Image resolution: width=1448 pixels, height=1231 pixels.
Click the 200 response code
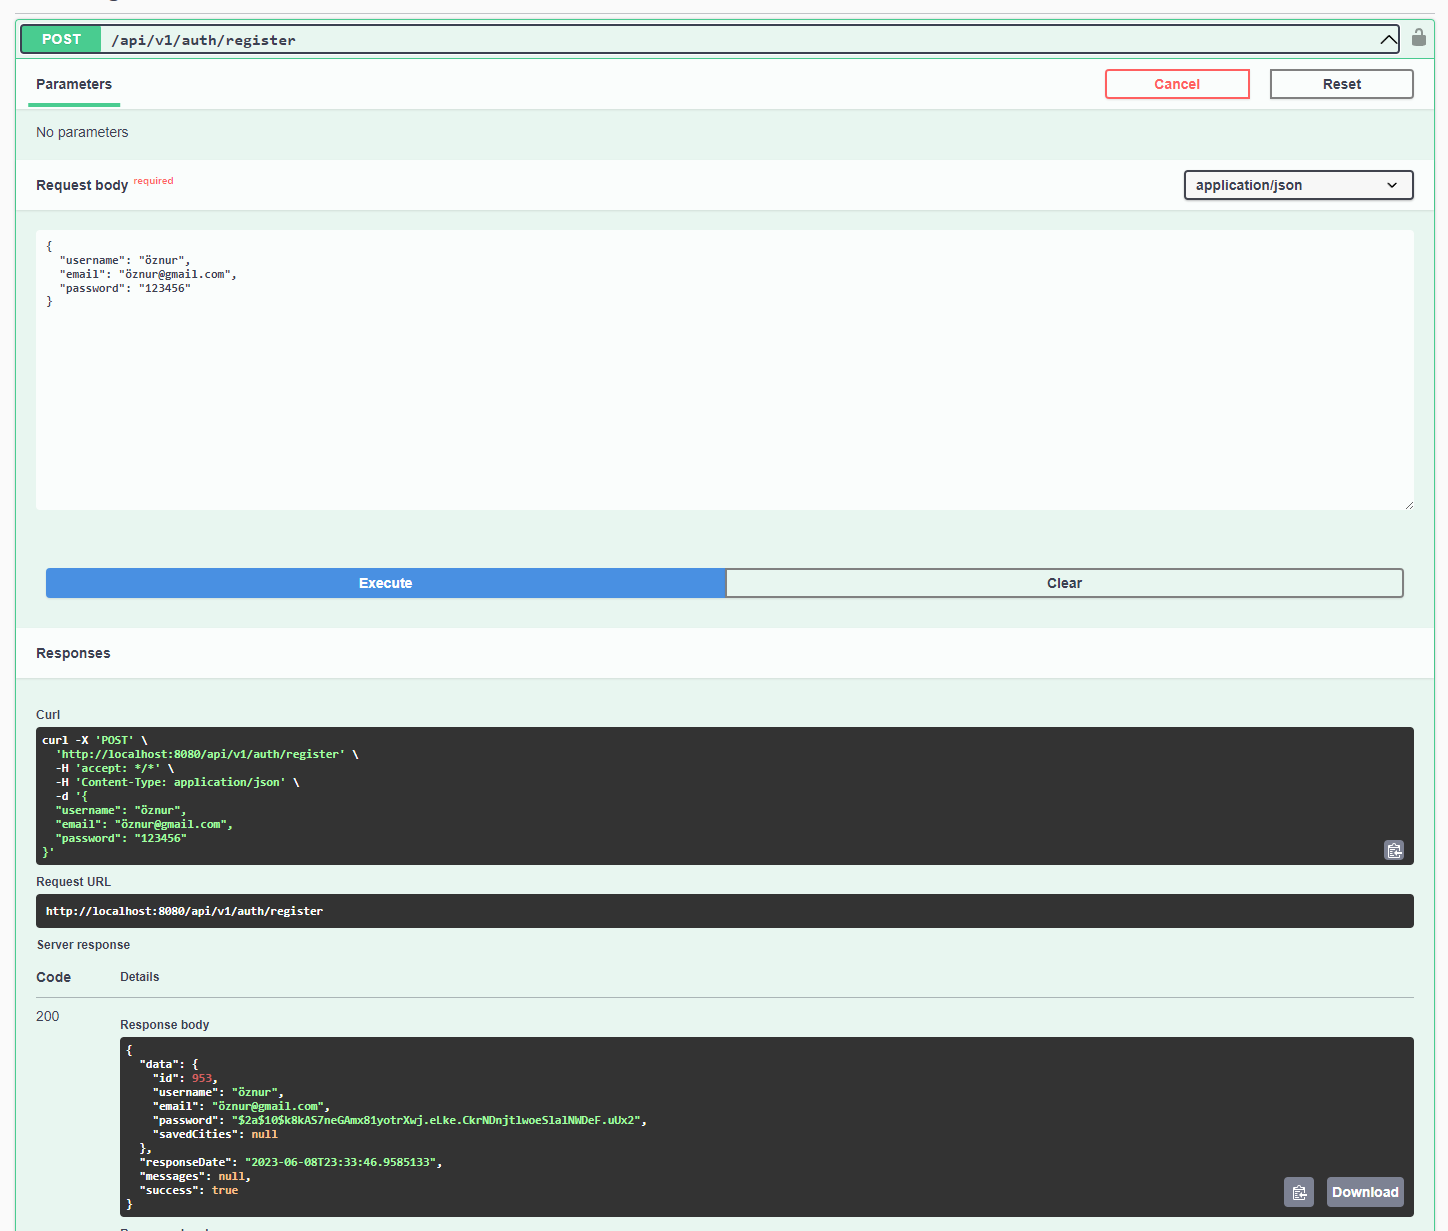click(x=47, y=1016)
